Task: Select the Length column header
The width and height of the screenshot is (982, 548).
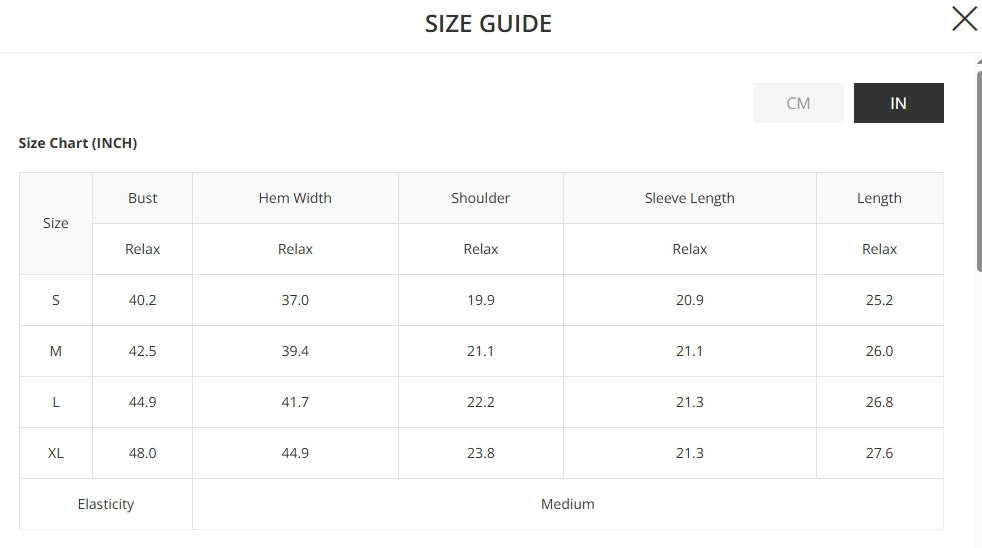Action: (879, 198)
